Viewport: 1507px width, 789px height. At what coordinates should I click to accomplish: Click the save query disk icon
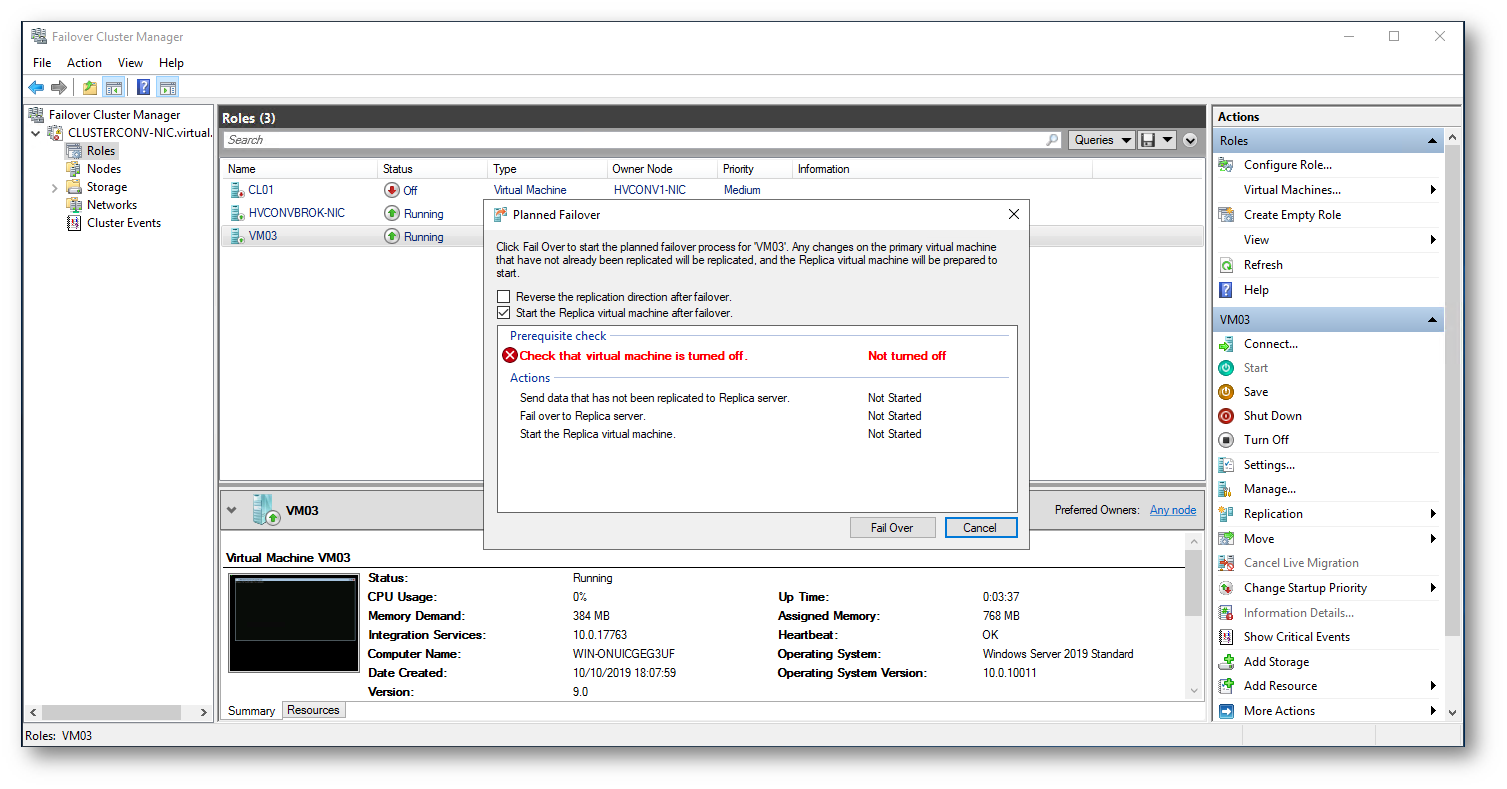click(1148, 140)
